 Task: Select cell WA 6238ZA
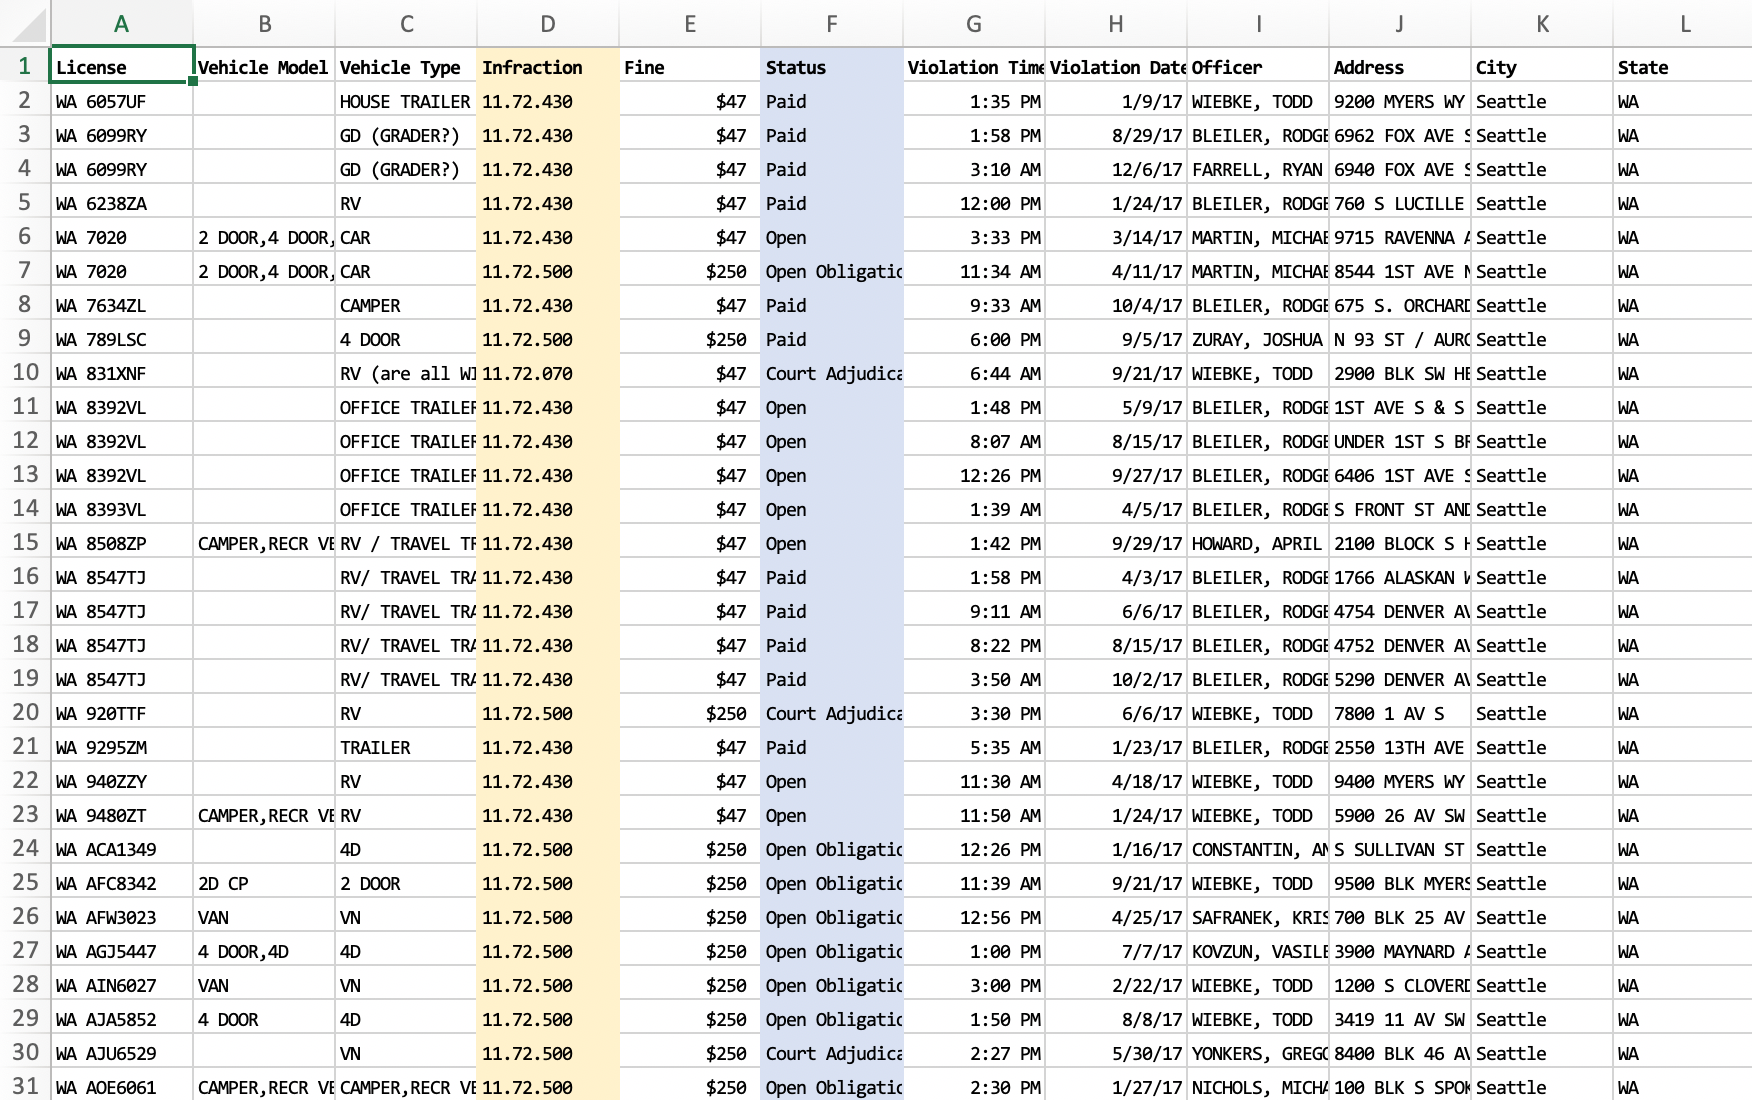pyautogui.click(x=121, y=203)
